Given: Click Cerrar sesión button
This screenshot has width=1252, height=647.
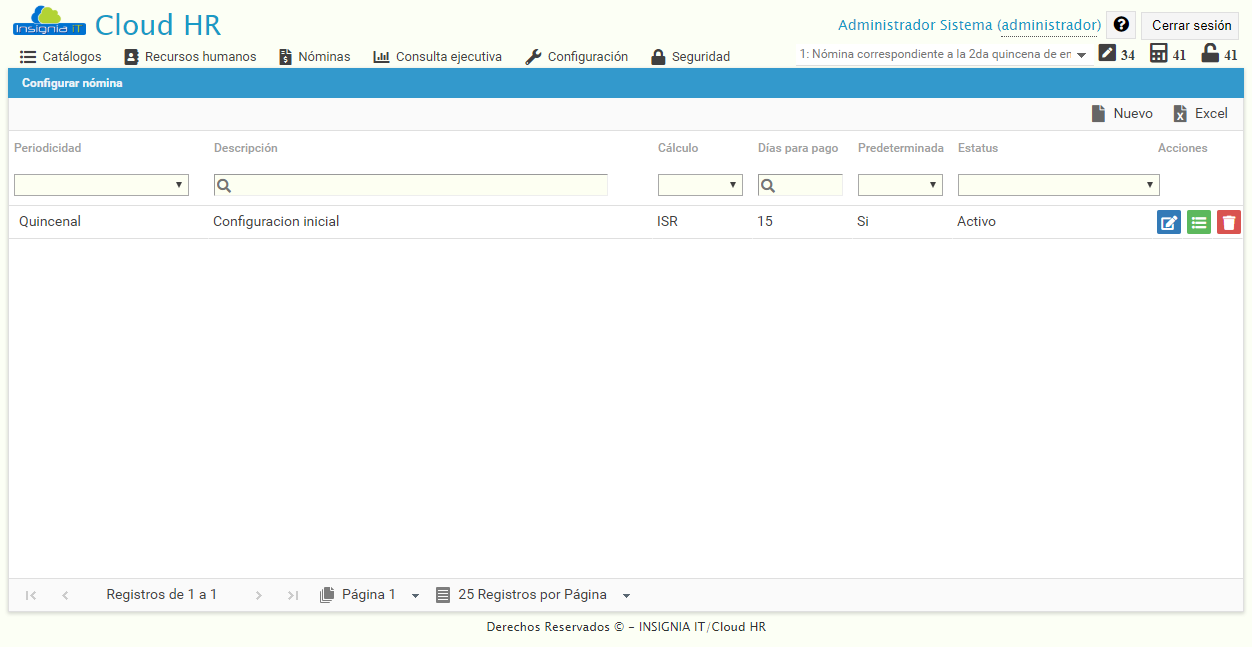Looking at the screenshot, I should tap(1189, 24).
